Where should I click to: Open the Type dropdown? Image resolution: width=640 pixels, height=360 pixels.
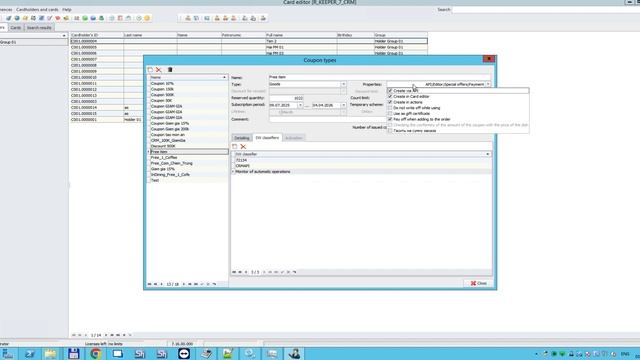click(343, 84)
